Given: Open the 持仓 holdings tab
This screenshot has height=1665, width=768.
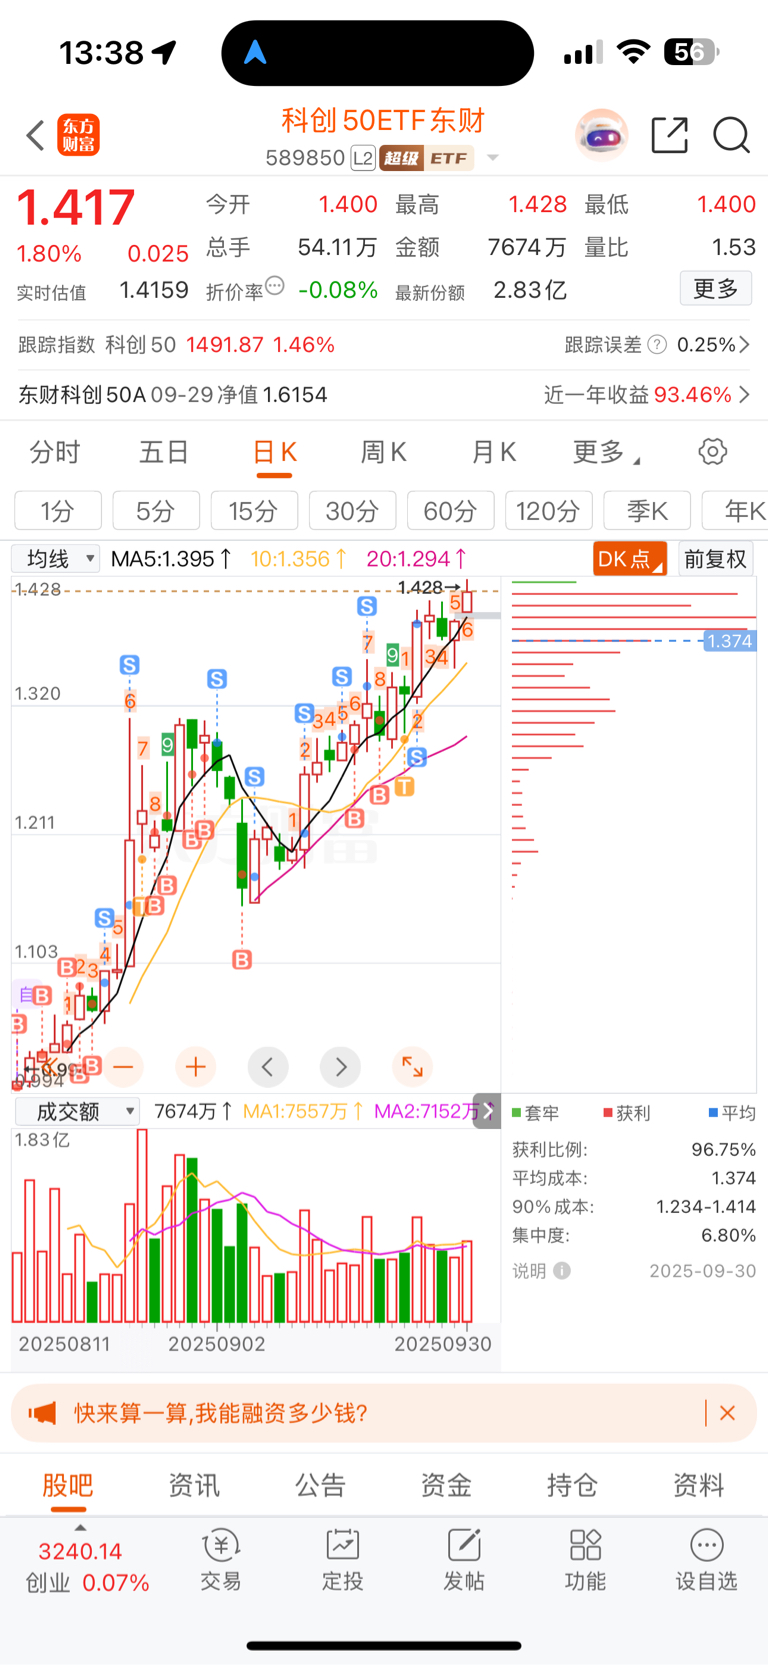Looking at the screenshot, I should tap(572, 1486).
